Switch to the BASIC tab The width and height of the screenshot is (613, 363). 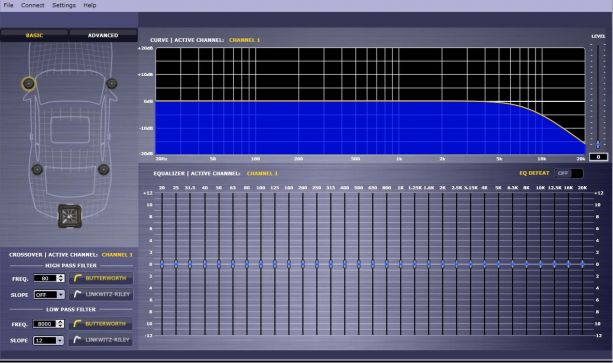34,35
